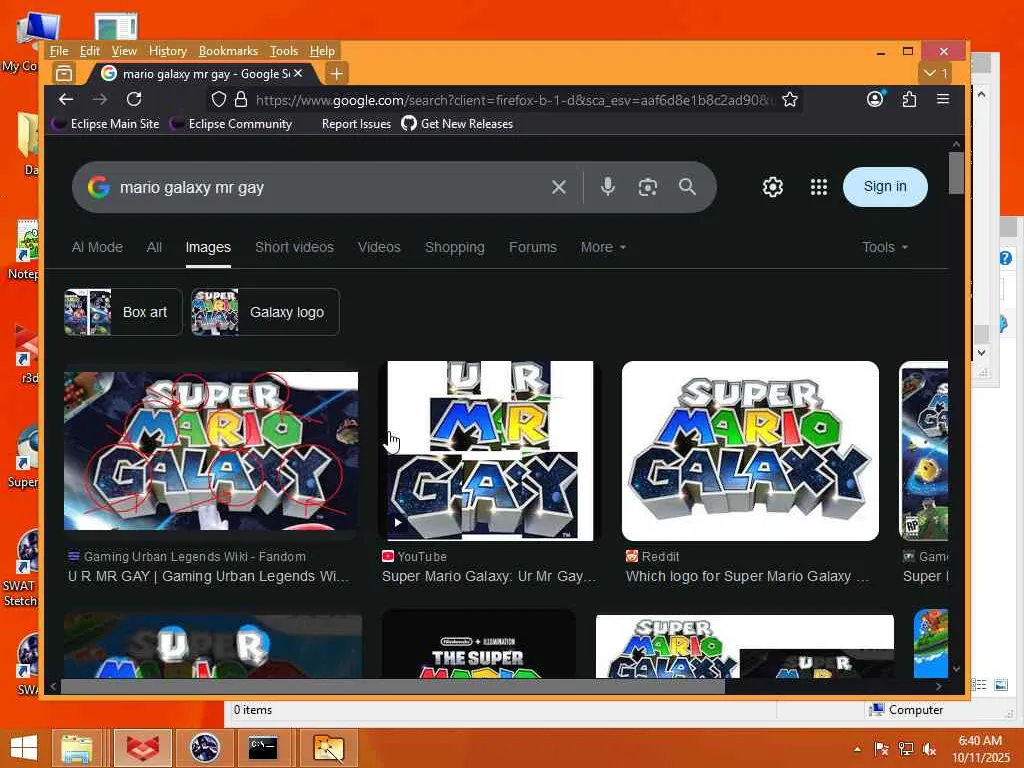Screen dimensions: 1024x768
Task: Open the Forums results tab
Action: pyautogui.click(x=533, y=248)
